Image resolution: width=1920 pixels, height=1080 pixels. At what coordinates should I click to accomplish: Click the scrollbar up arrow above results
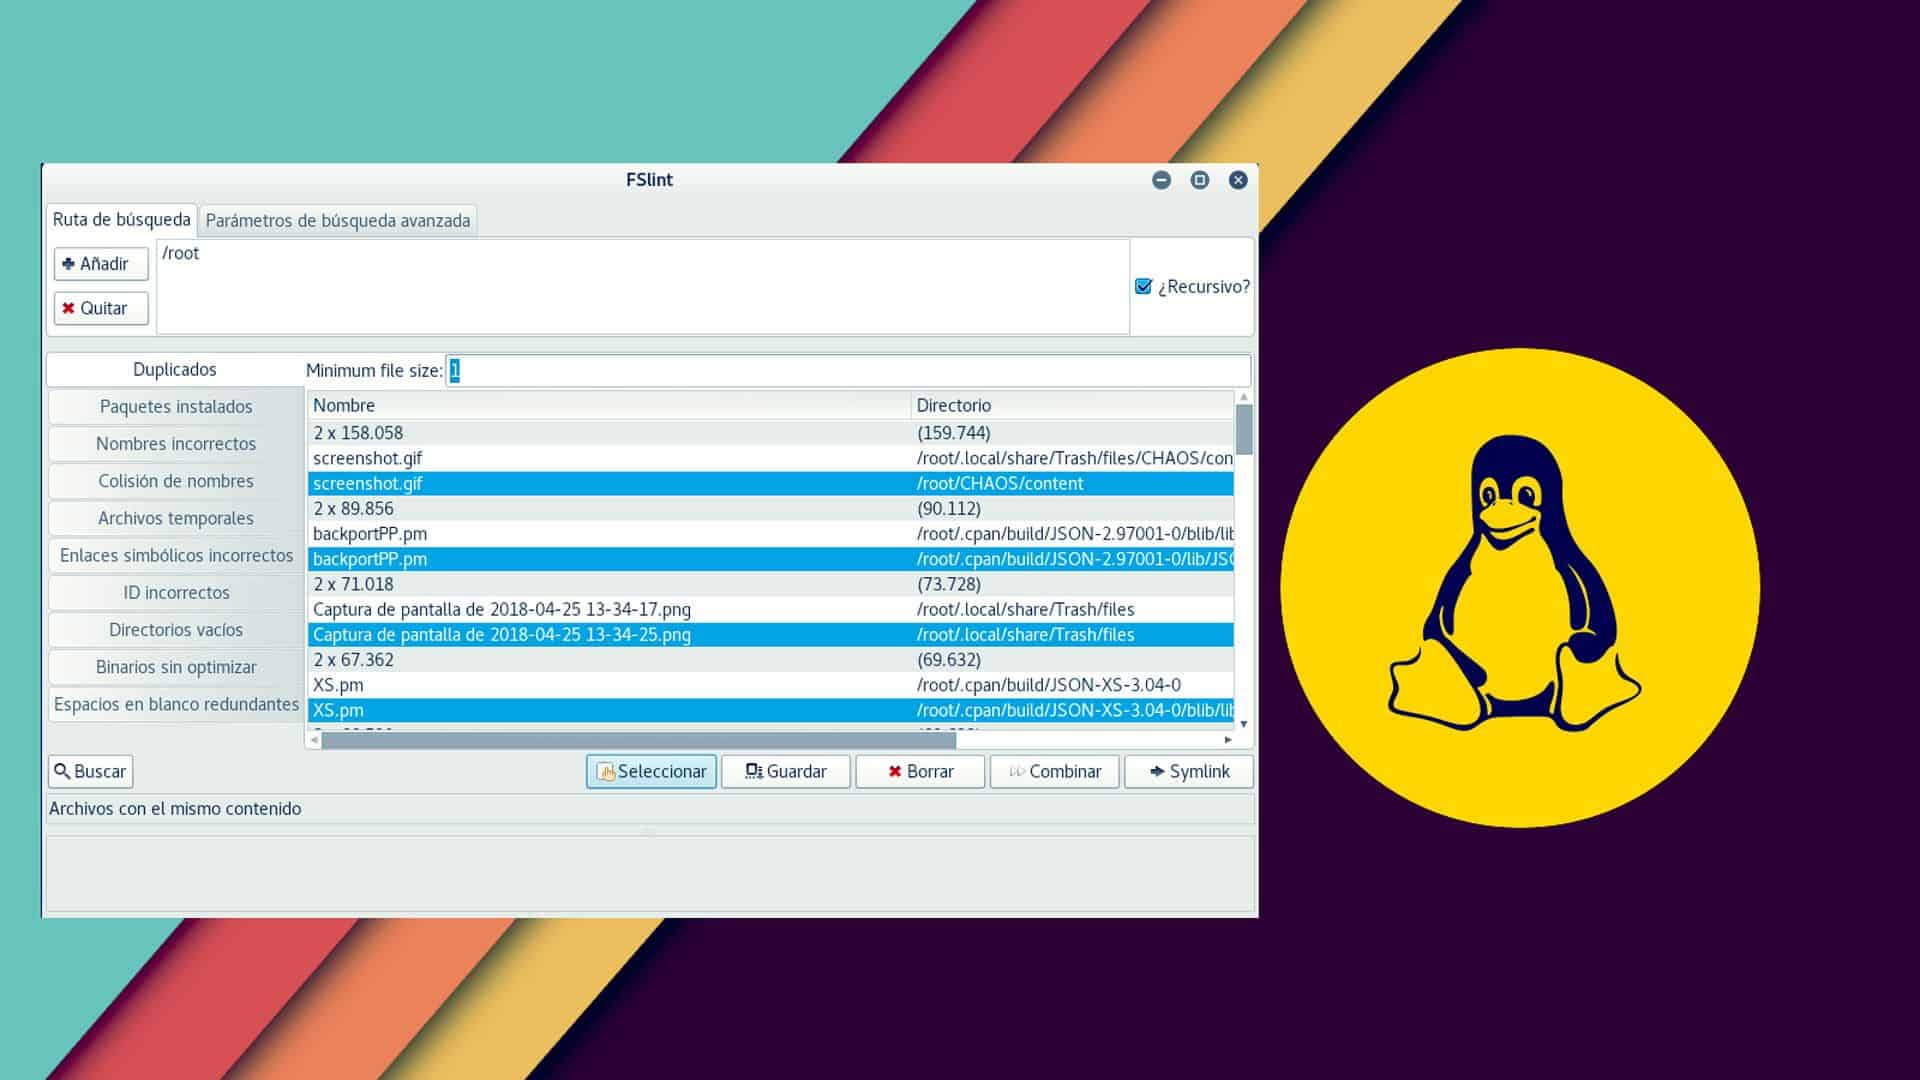pos(1243,398)
